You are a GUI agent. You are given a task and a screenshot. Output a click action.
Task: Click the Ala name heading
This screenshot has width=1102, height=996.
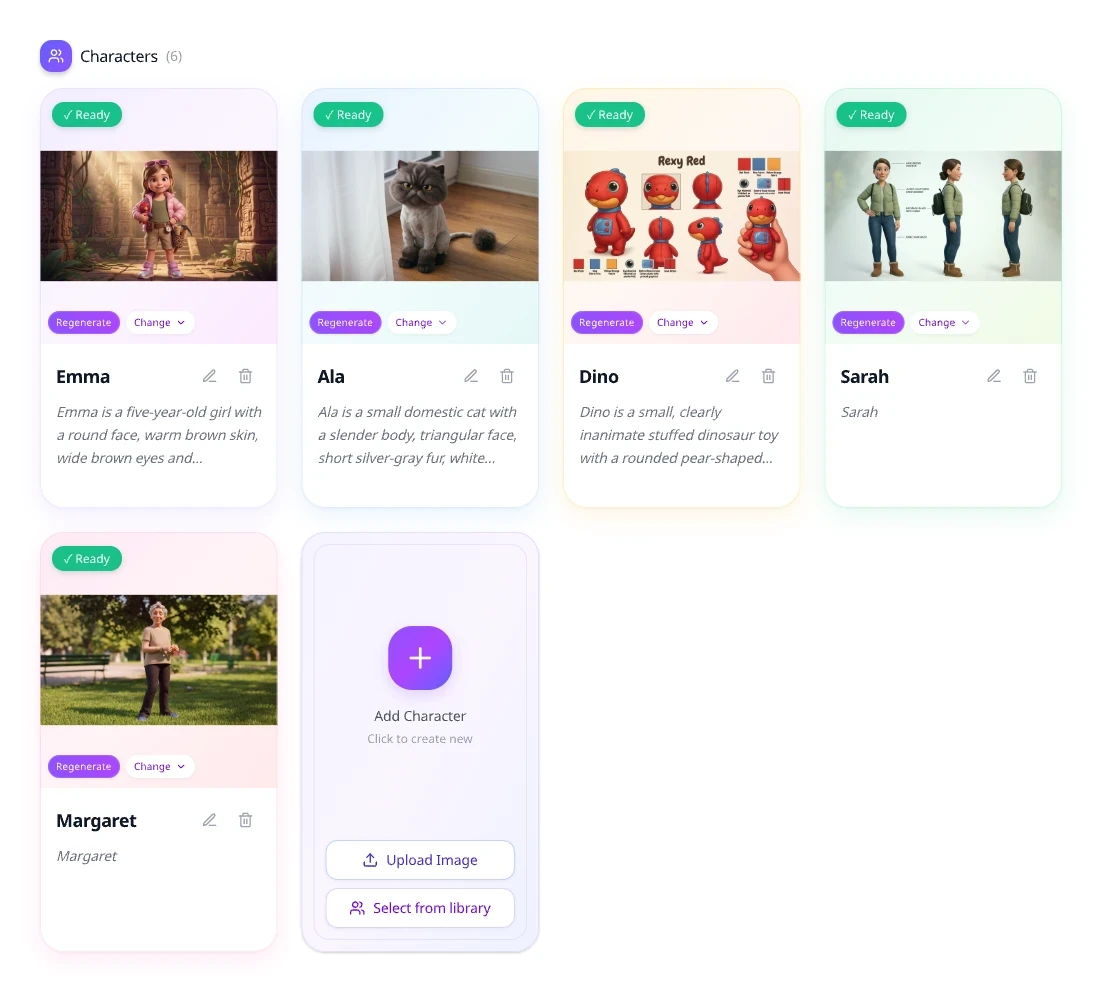click(331, 377)
